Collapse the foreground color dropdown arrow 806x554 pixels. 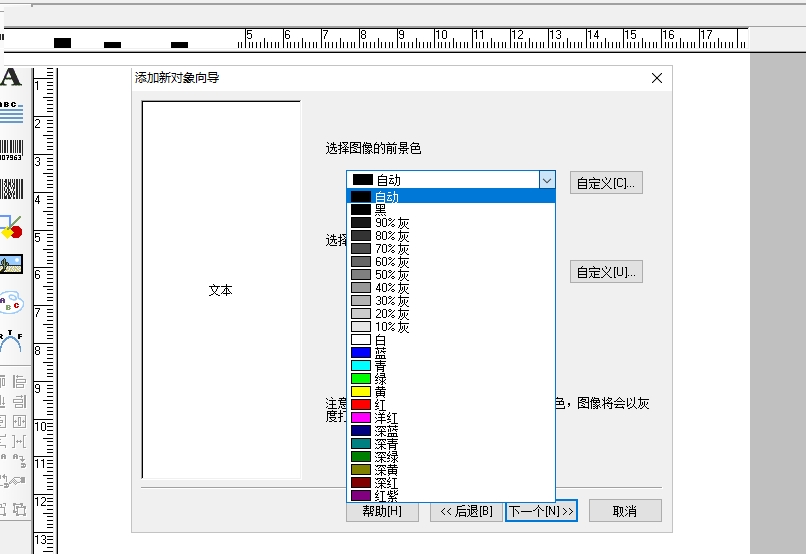(x=547, y=180)
